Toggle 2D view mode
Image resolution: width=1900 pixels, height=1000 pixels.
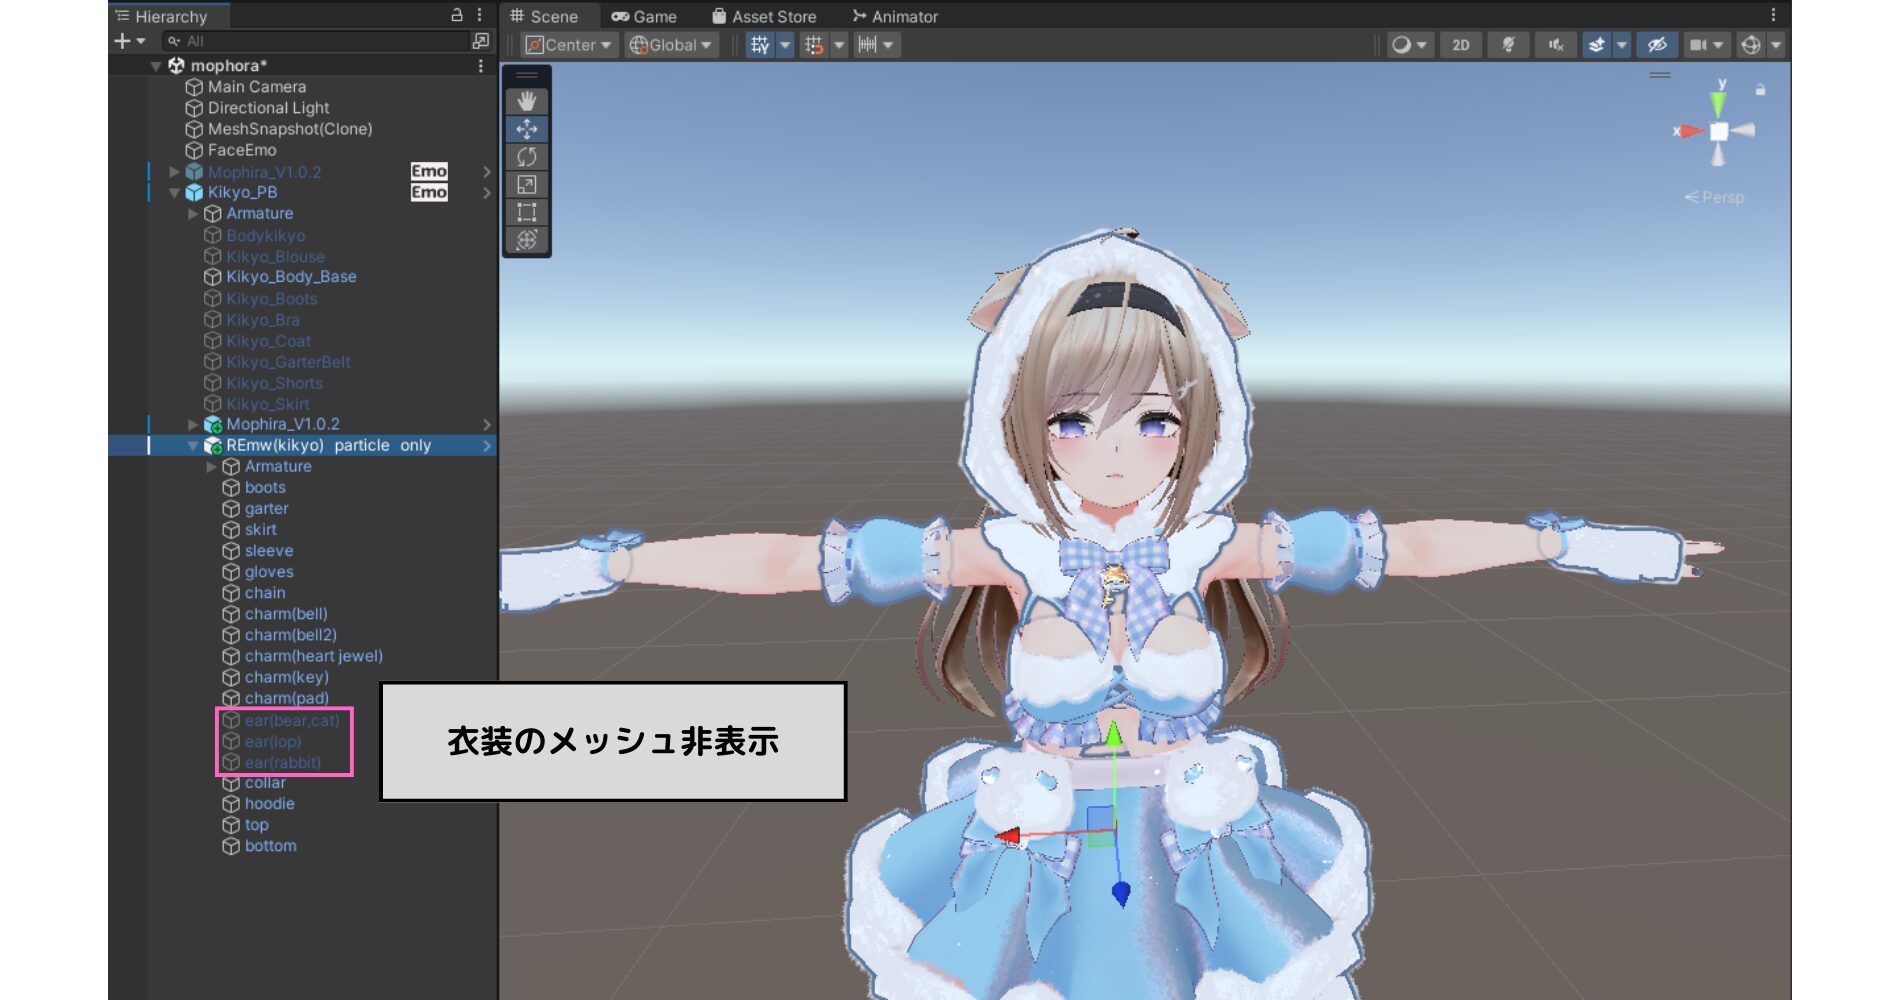coord(1459,44)
